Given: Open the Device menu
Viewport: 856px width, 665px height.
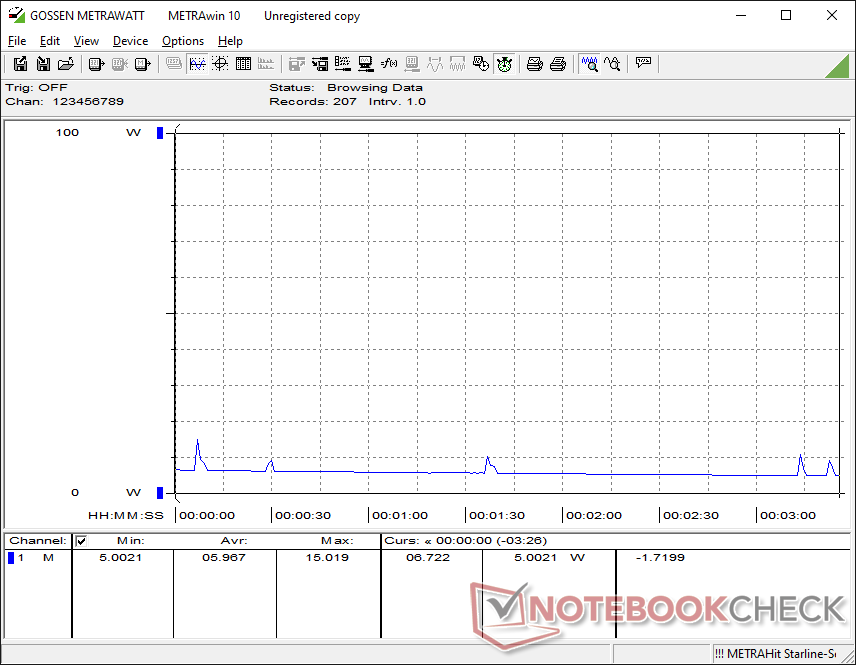Looking at the screenshot, I should 130,41.
